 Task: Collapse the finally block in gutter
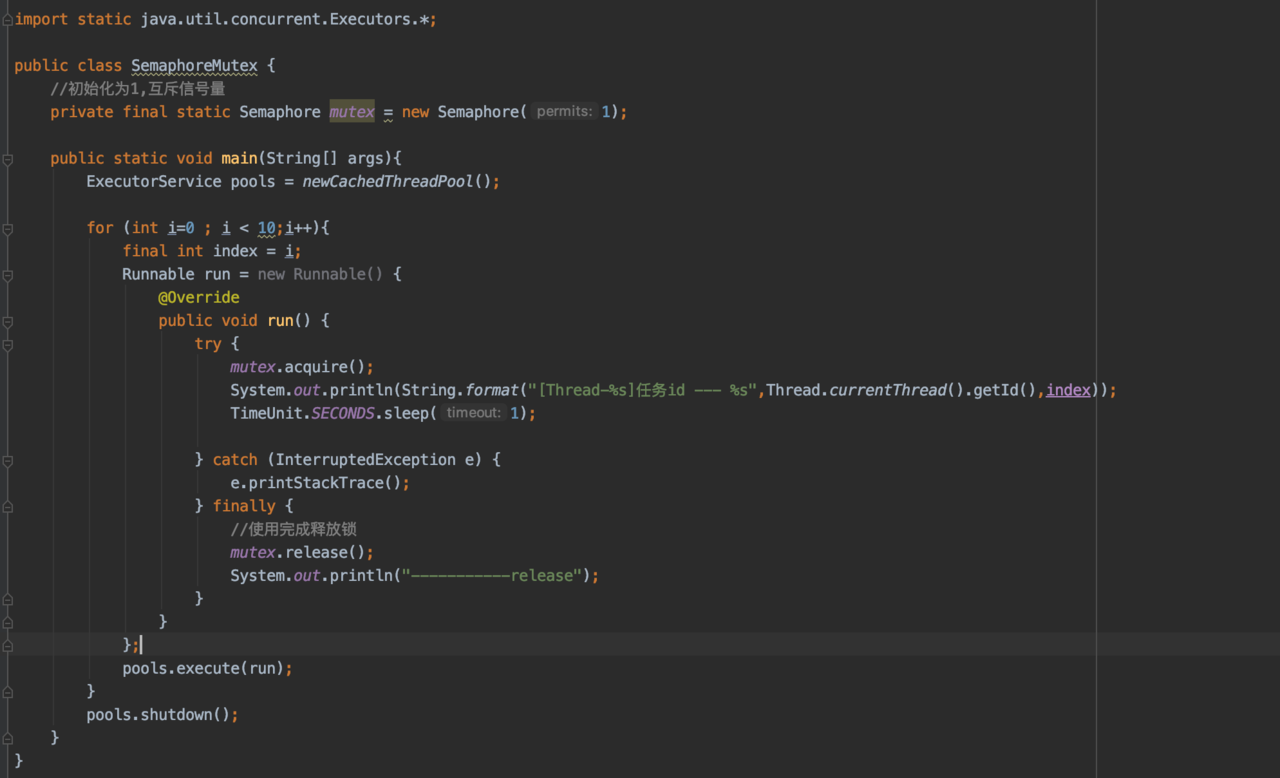[x=7, y=506]
